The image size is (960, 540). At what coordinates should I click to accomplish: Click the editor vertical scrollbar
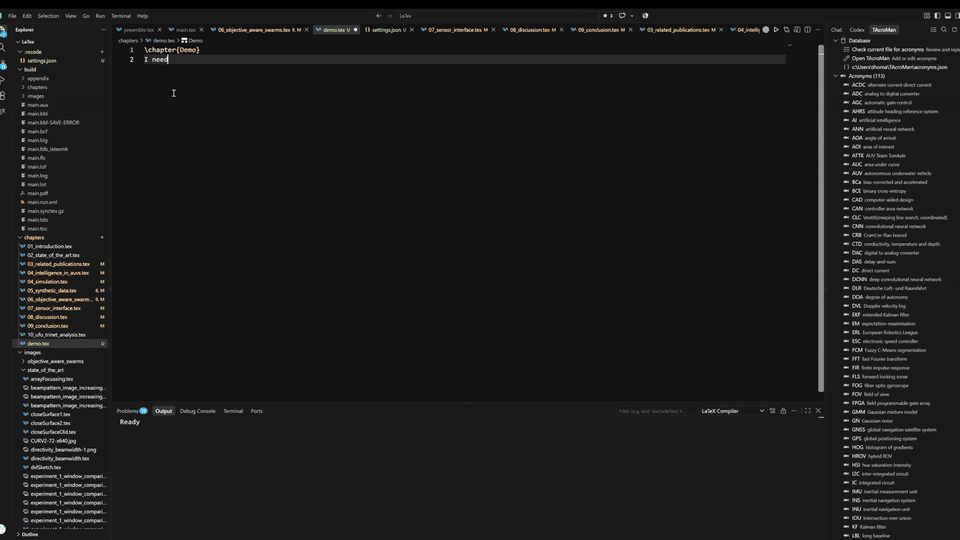(821, 219)
